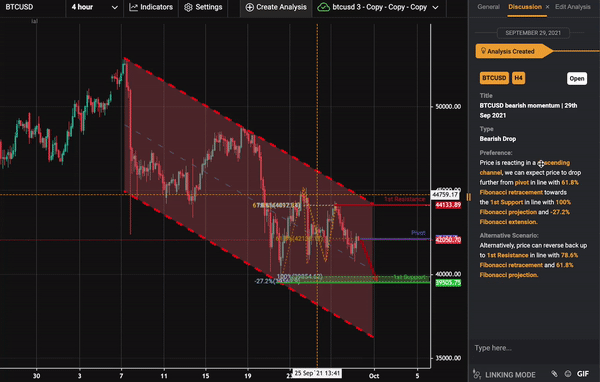Screen dimensions: 600x382
Task: Click the 'descending channel' highlighted link
Action: [x=525, y=168]
